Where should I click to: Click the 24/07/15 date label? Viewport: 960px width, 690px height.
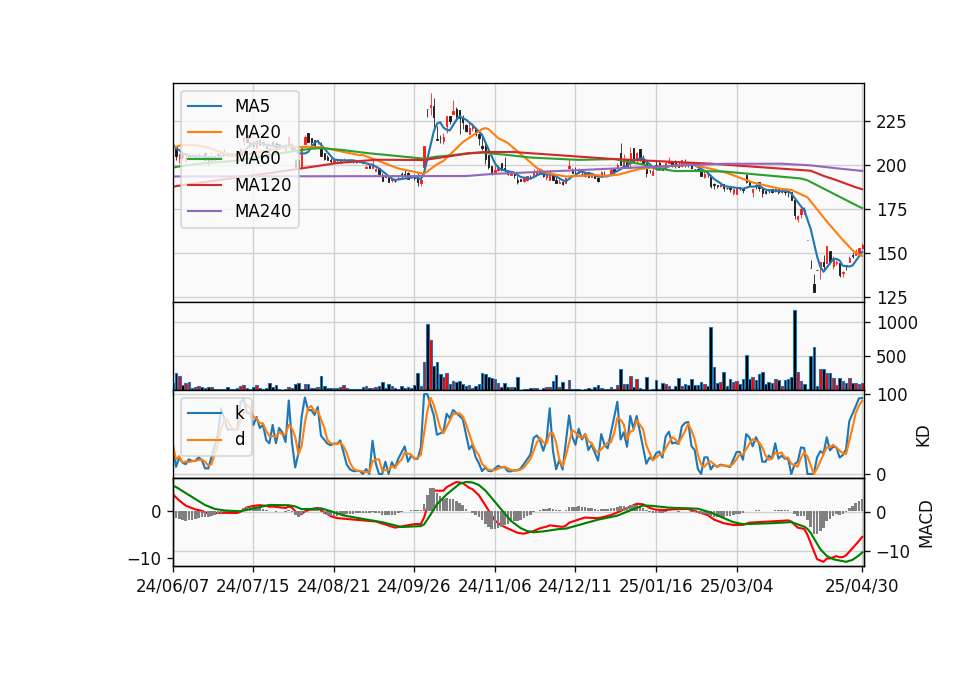click(253, 586)
